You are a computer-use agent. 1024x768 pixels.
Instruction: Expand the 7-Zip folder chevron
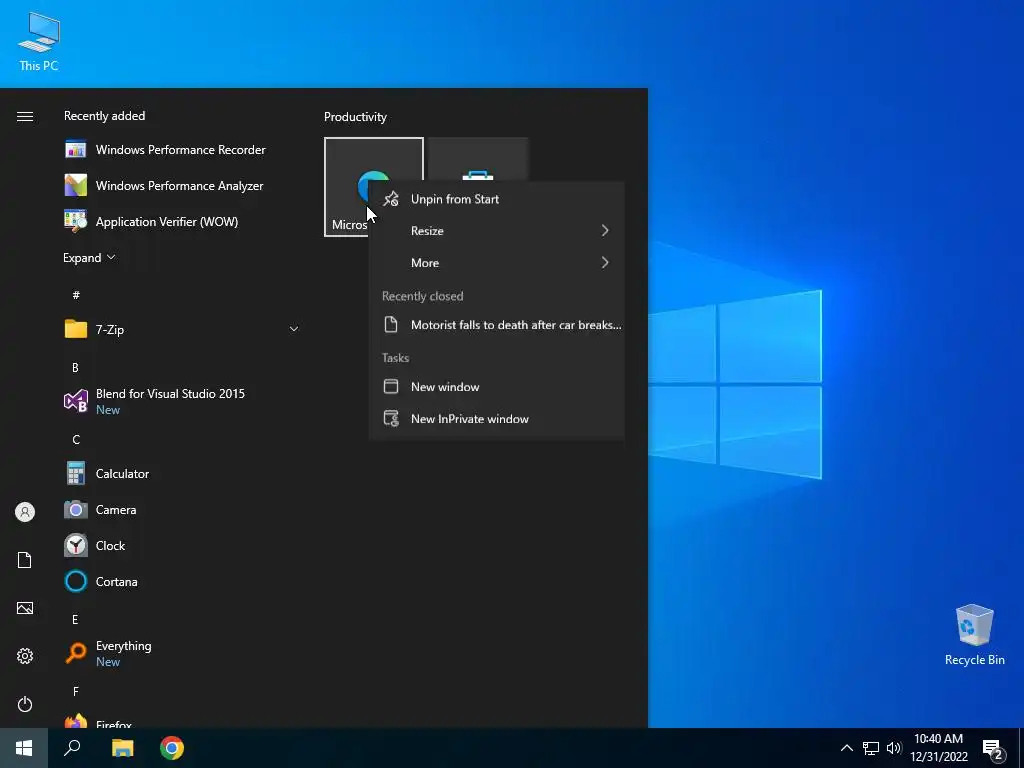(294, 329)
